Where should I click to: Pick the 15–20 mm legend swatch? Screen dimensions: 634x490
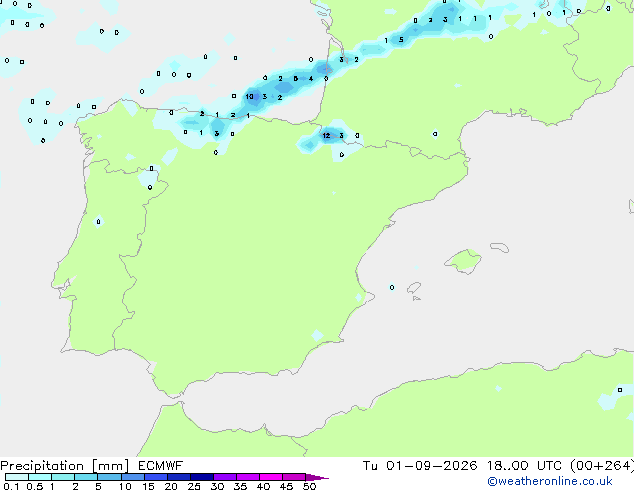155,477
